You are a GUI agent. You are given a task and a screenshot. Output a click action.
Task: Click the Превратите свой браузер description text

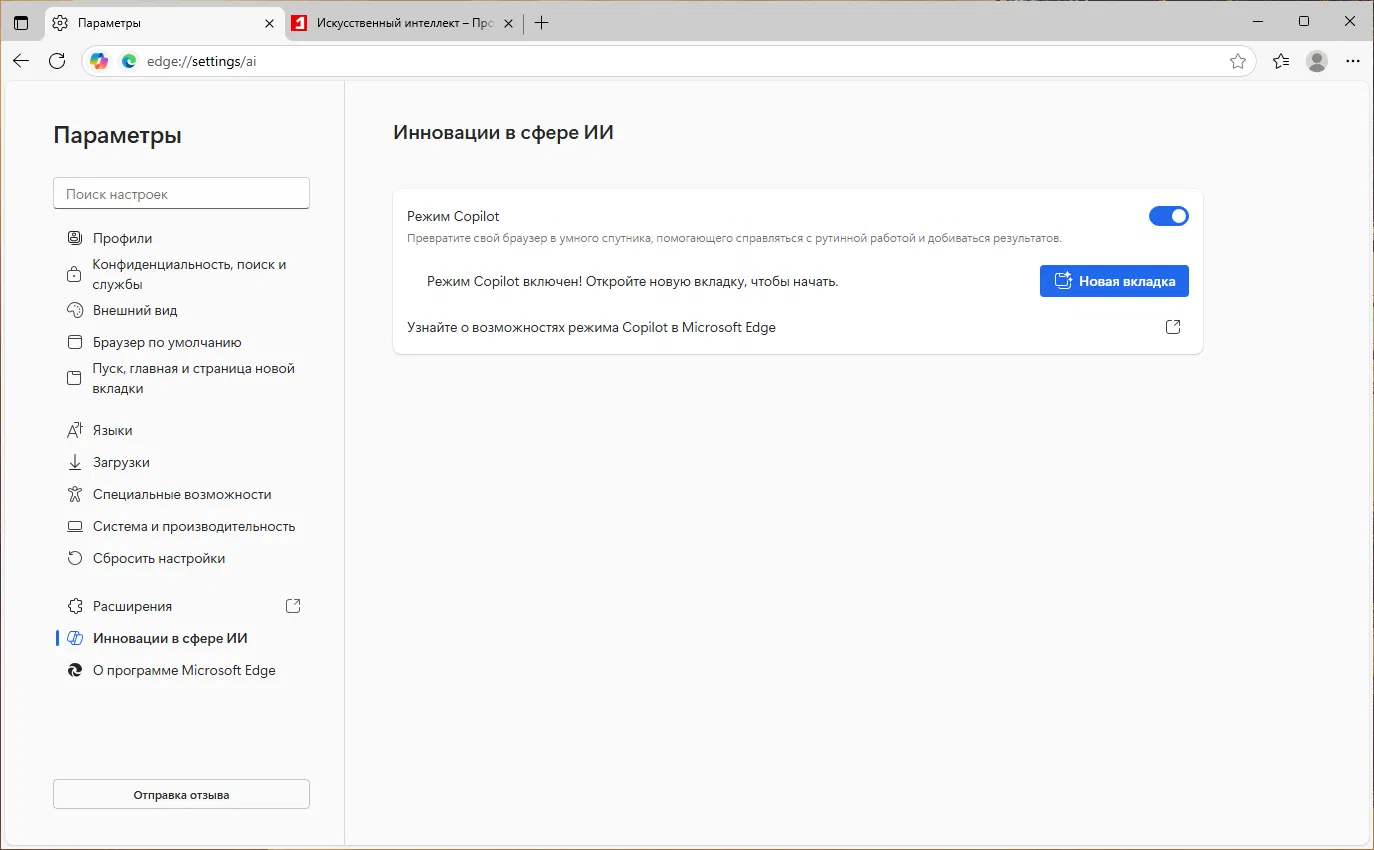734,239
